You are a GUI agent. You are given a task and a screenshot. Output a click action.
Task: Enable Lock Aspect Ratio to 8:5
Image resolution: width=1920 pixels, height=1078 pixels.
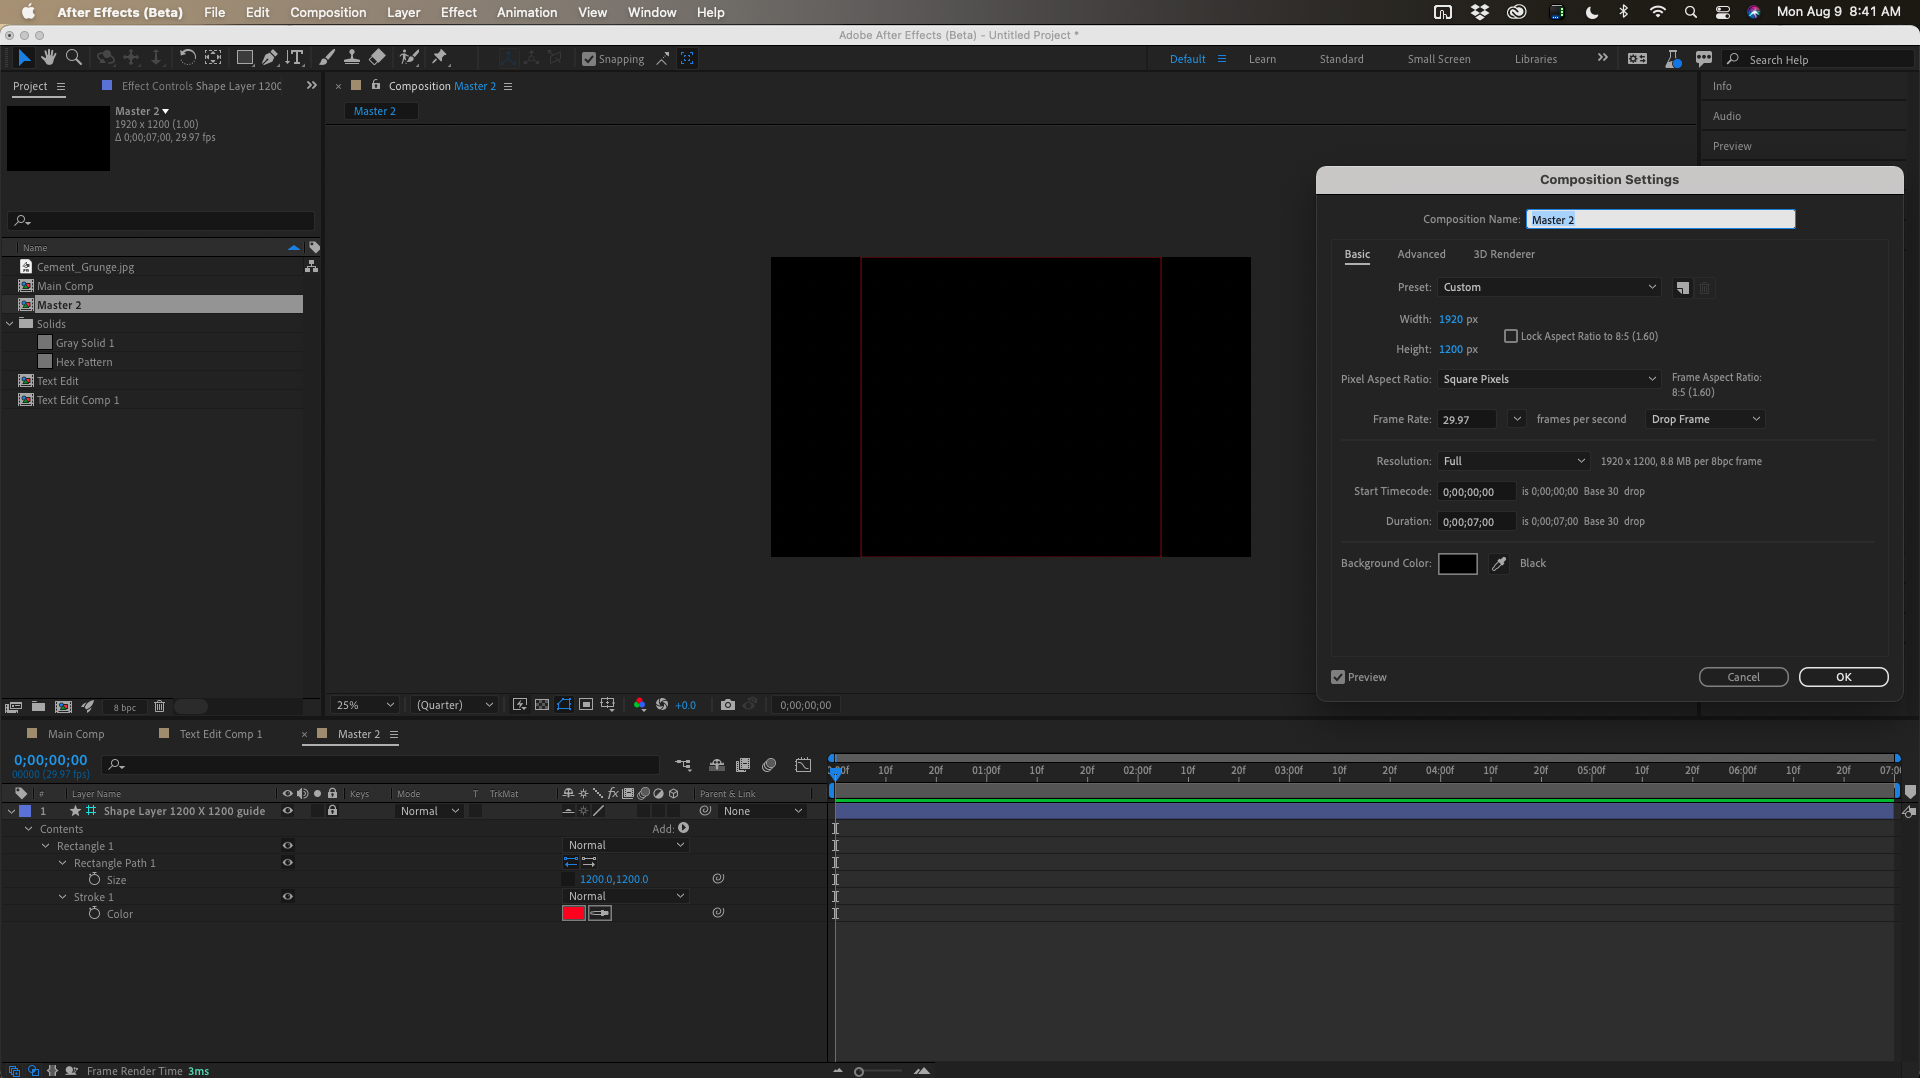tap(1510, 336)
